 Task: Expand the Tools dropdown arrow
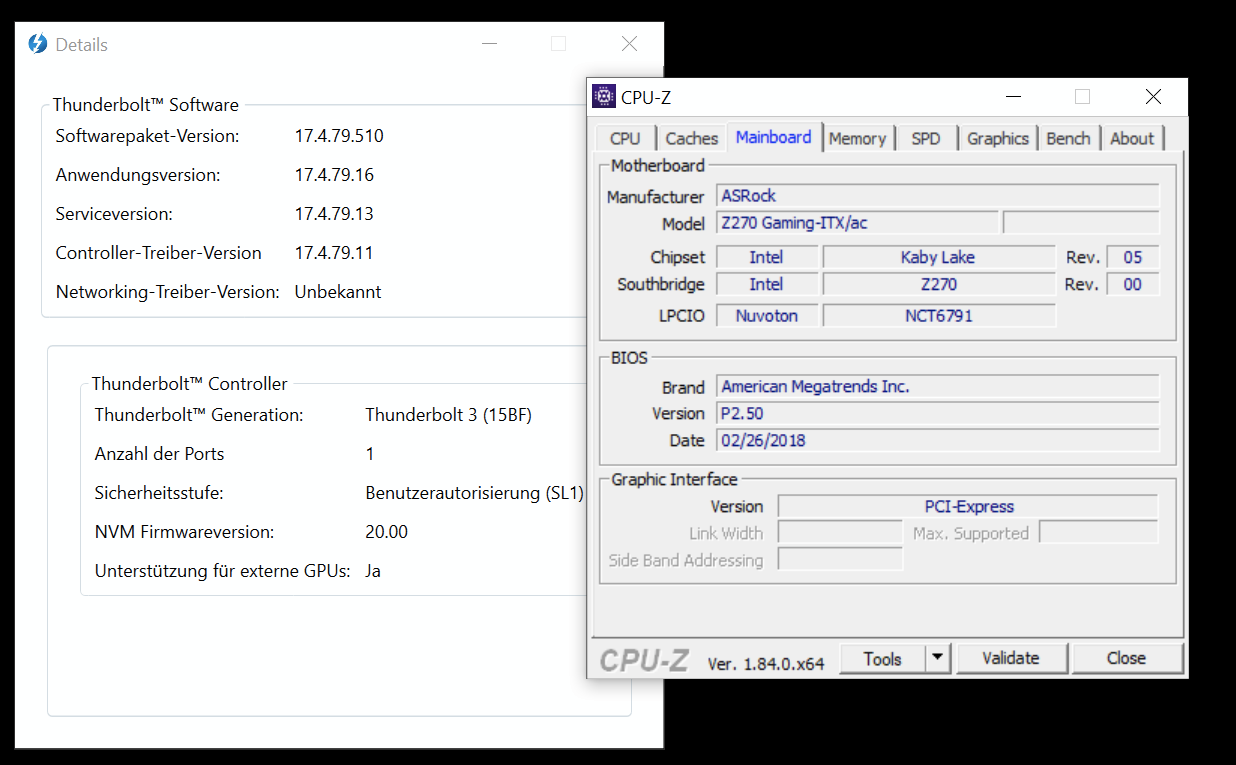click(x=937, y=658)
